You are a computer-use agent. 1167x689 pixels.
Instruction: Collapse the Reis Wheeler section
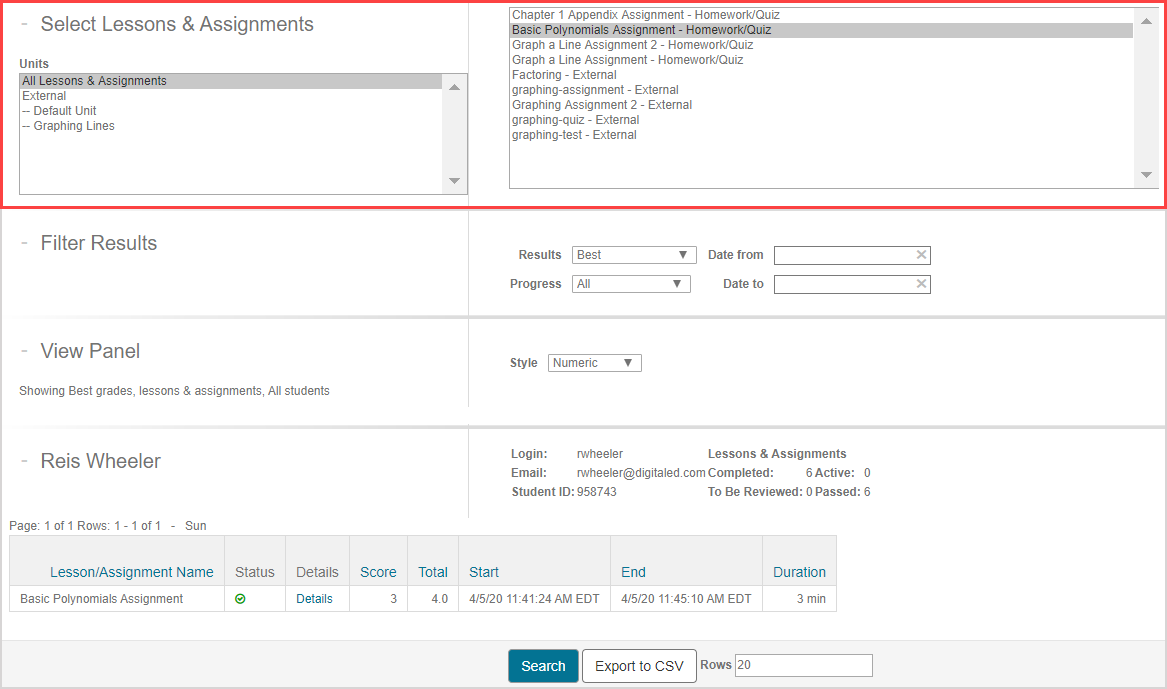pyautogui.click(x=24, y=461)
